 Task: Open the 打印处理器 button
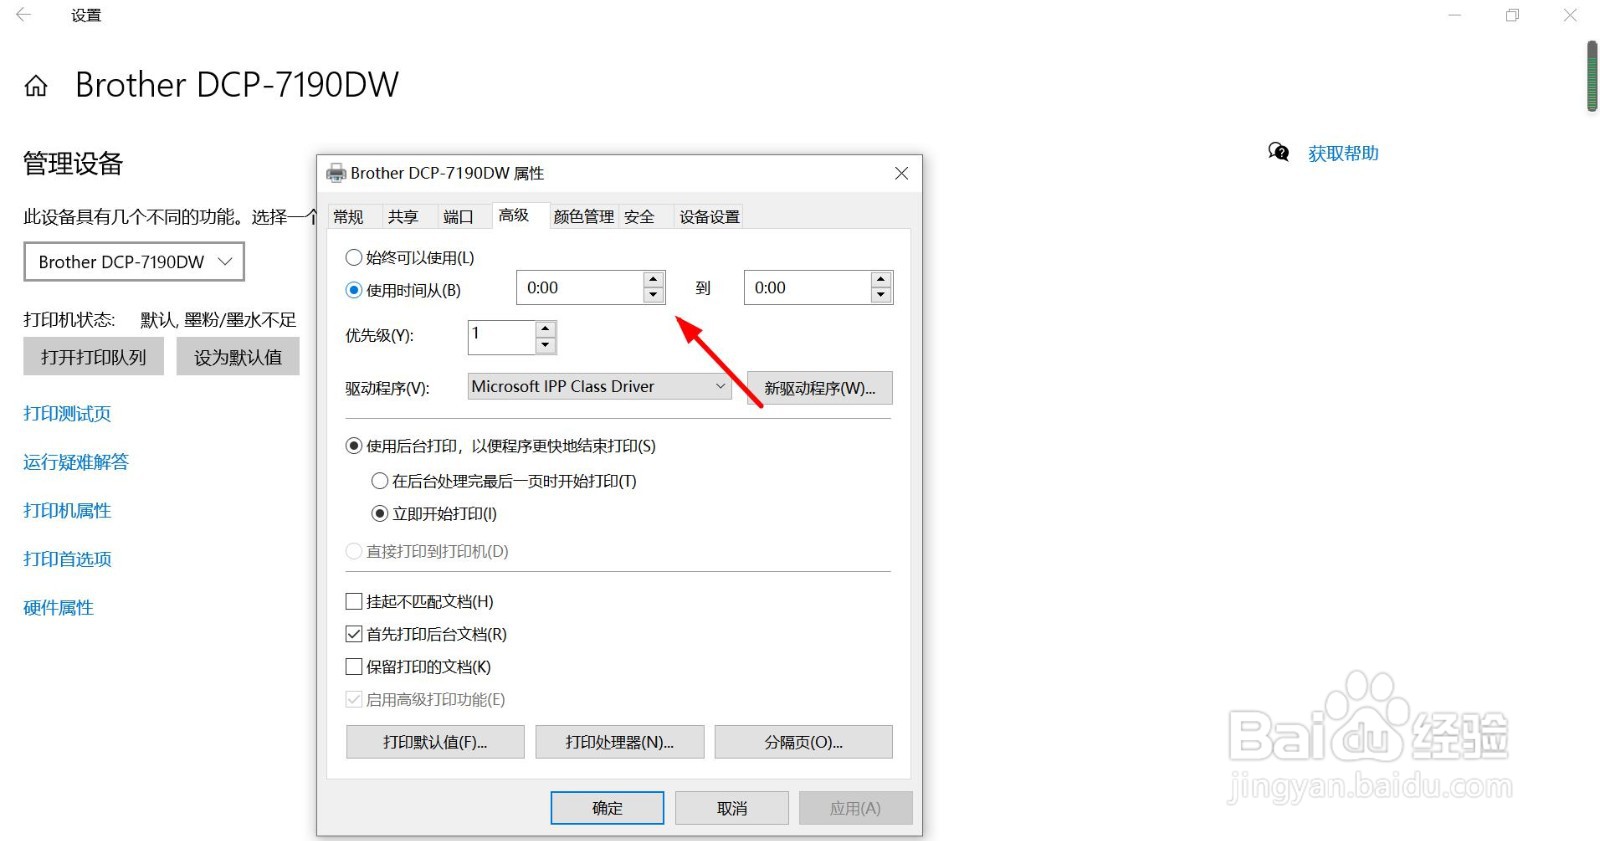(620, 742)
